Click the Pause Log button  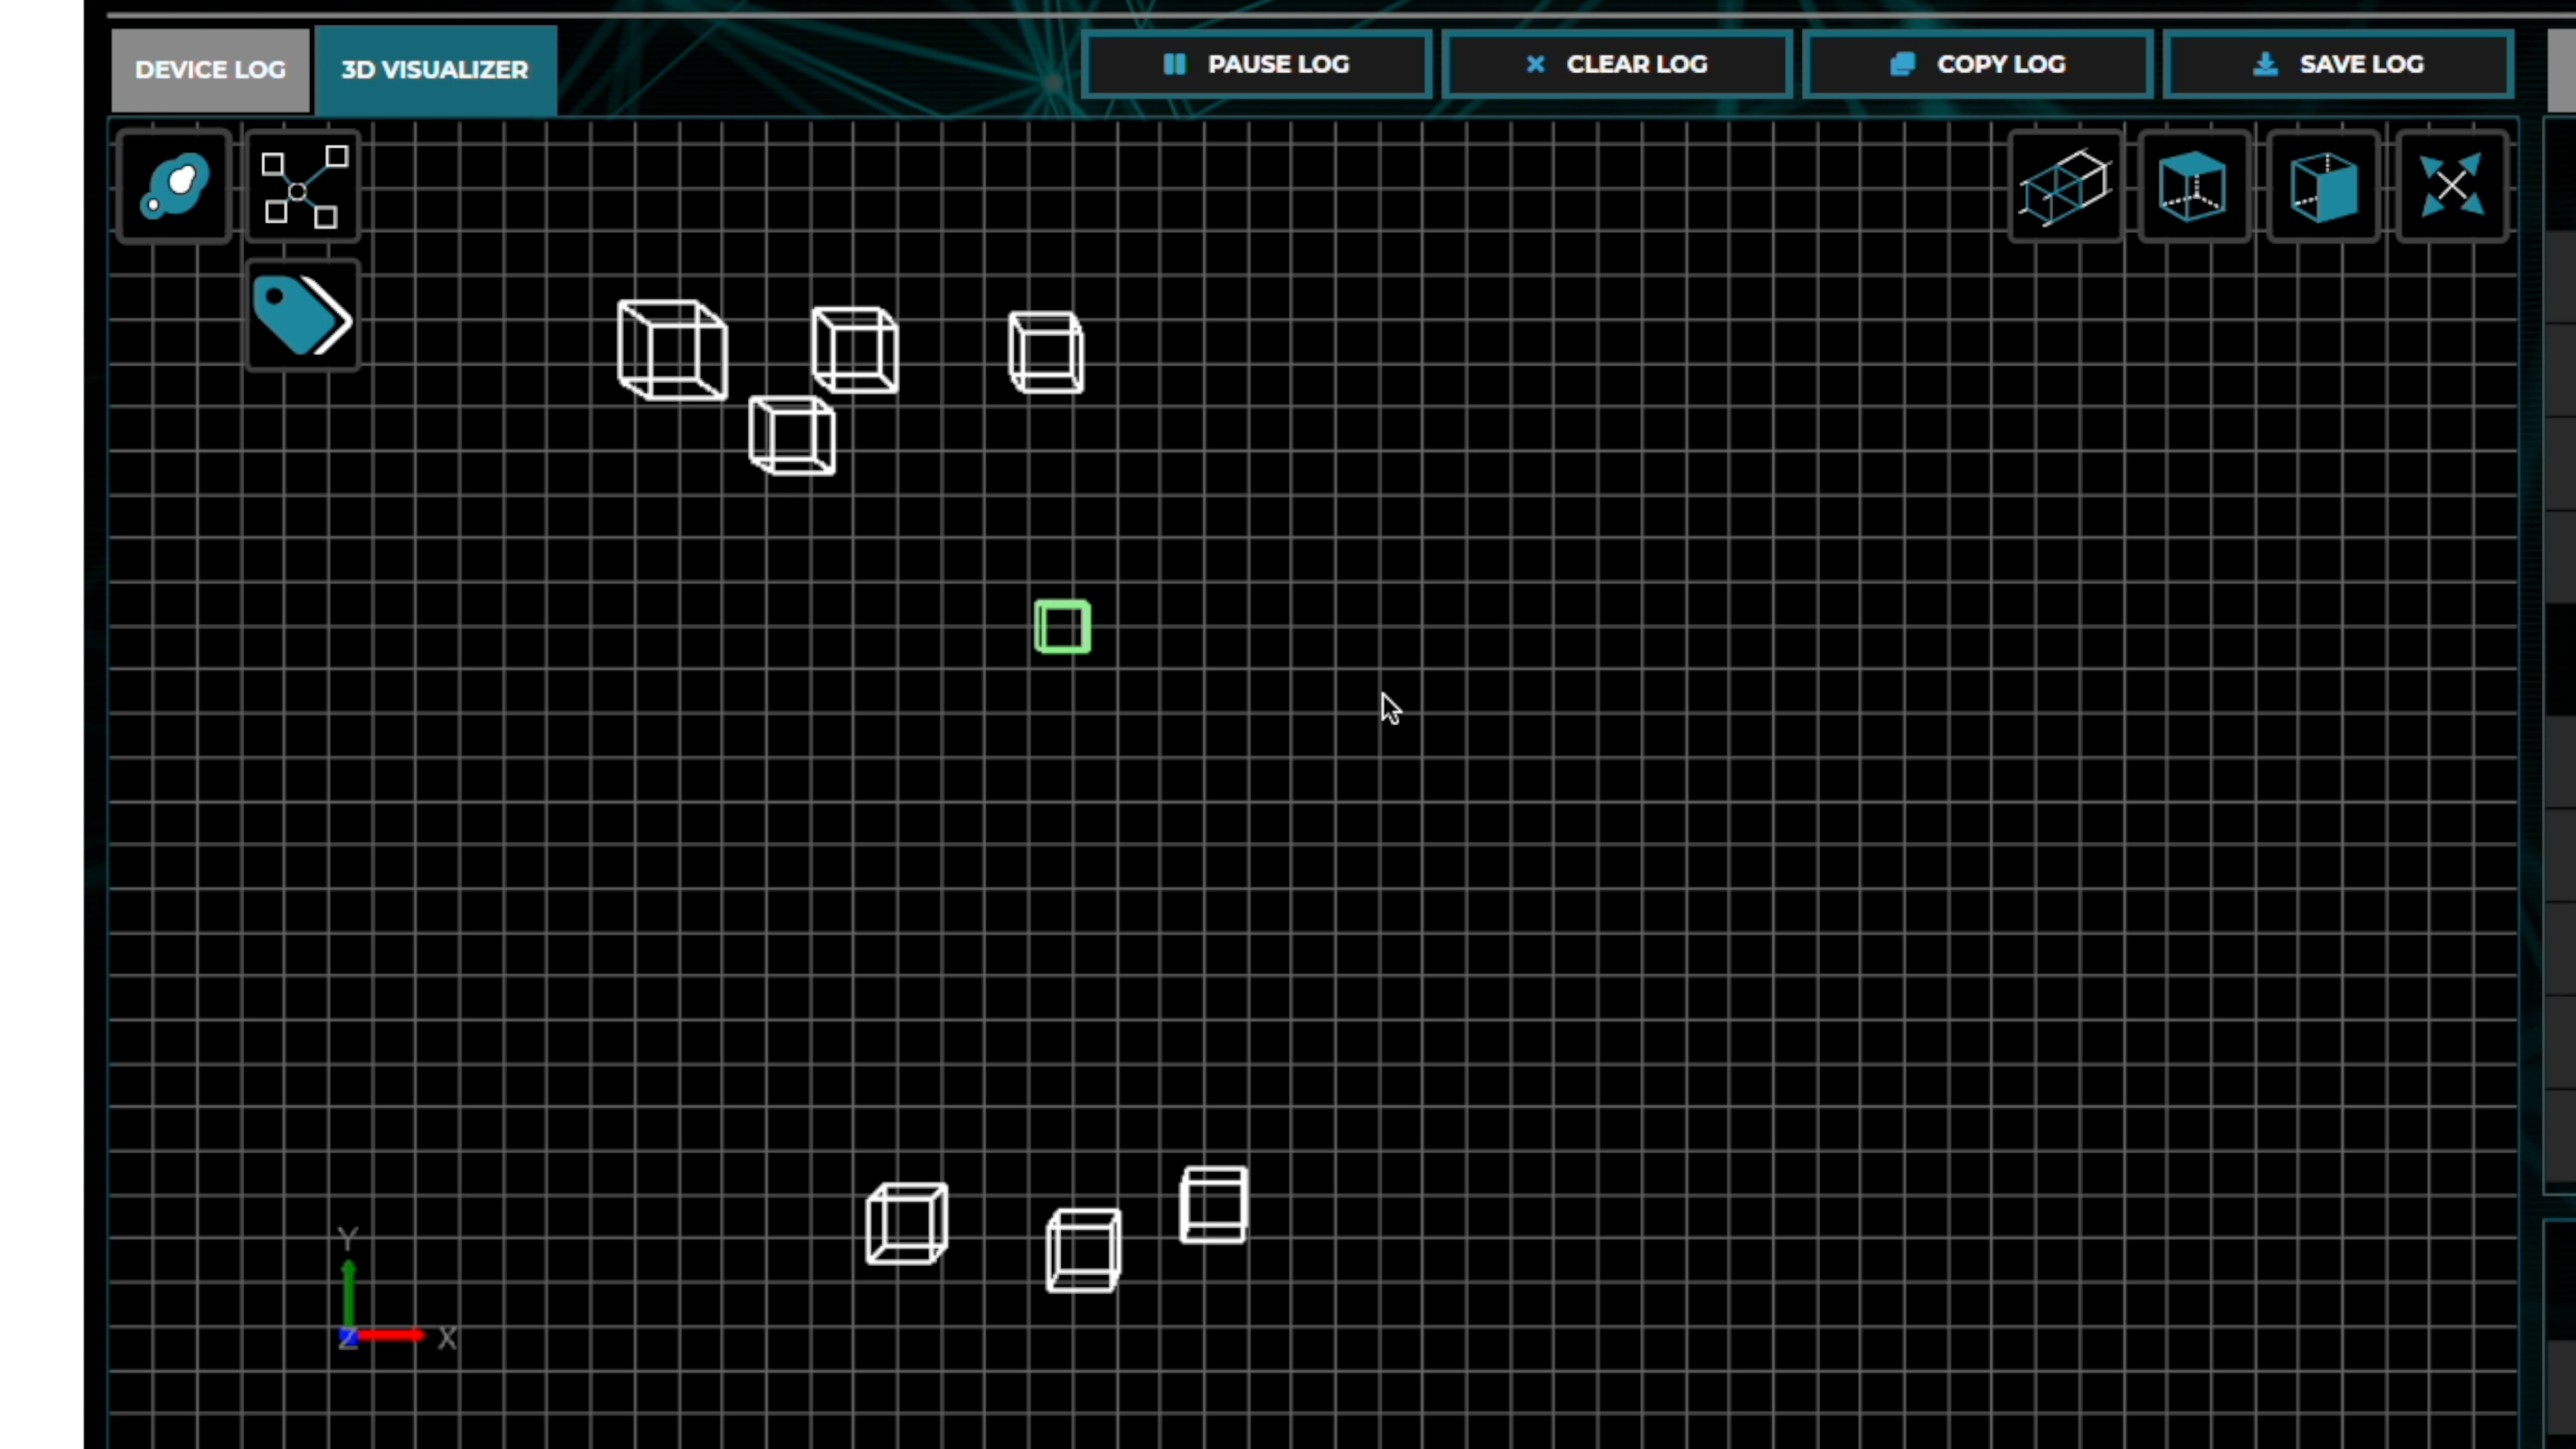coord(1256,64)
